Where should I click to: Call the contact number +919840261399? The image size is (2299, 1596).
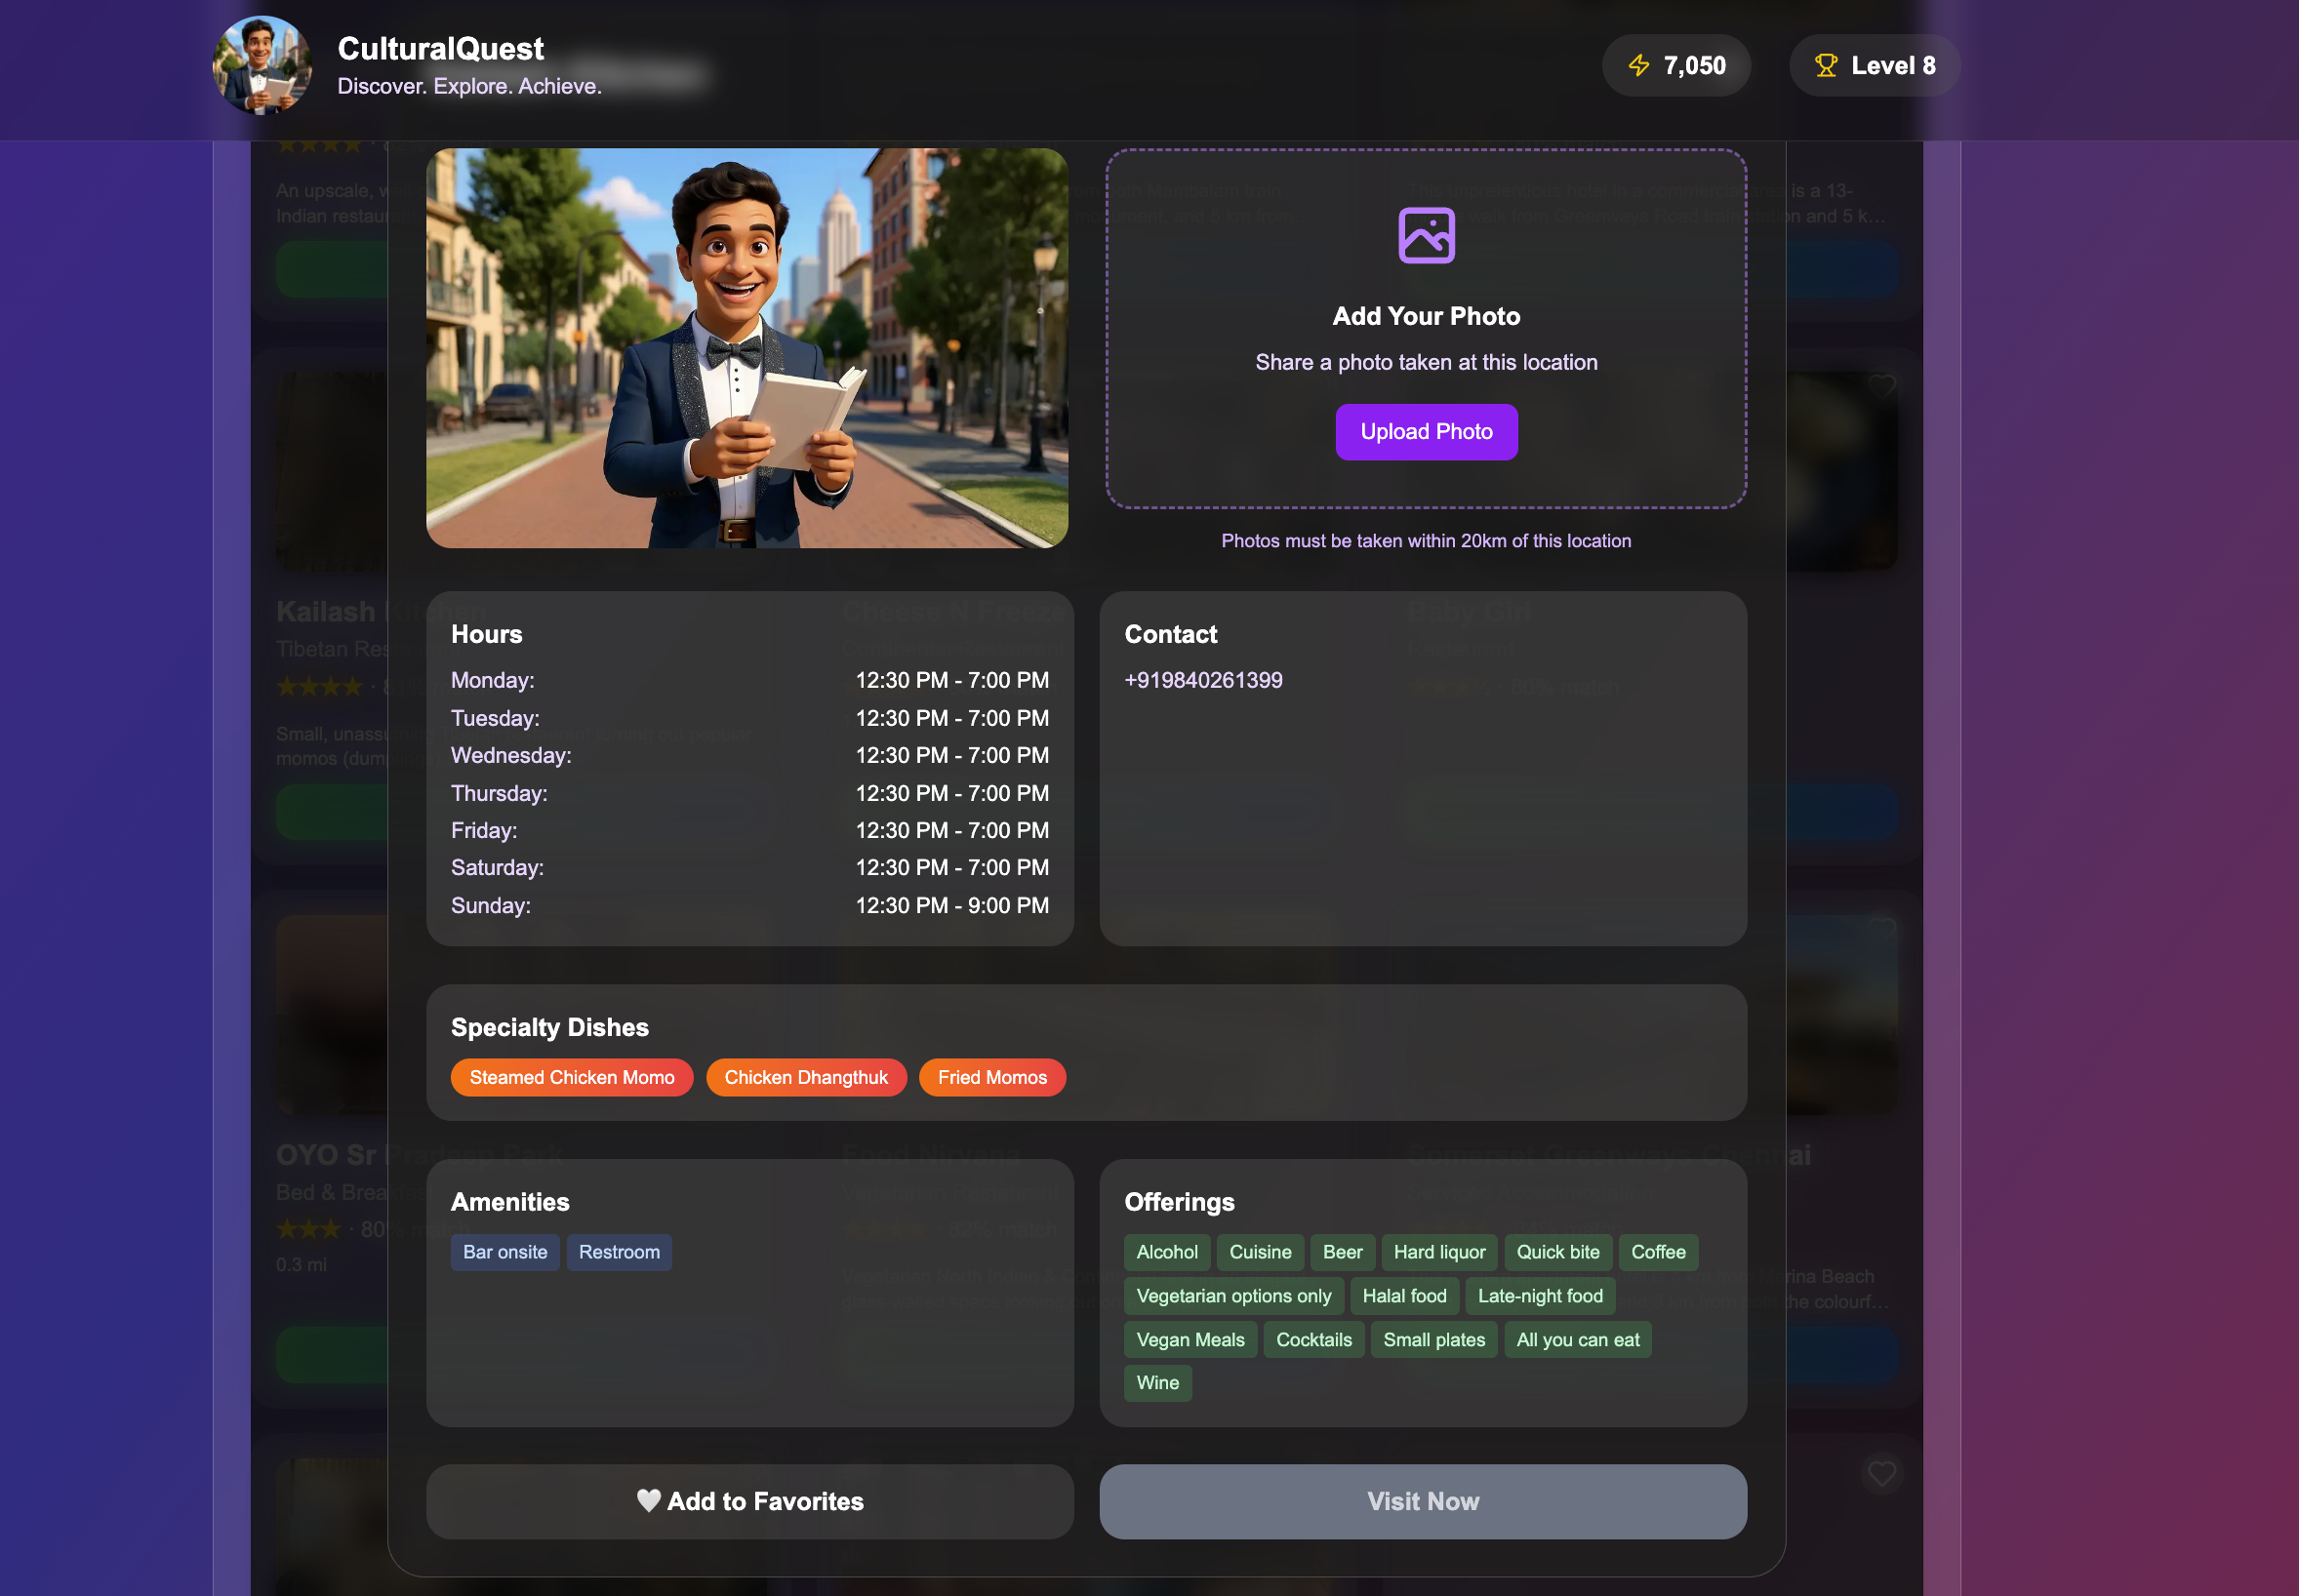1203,680
